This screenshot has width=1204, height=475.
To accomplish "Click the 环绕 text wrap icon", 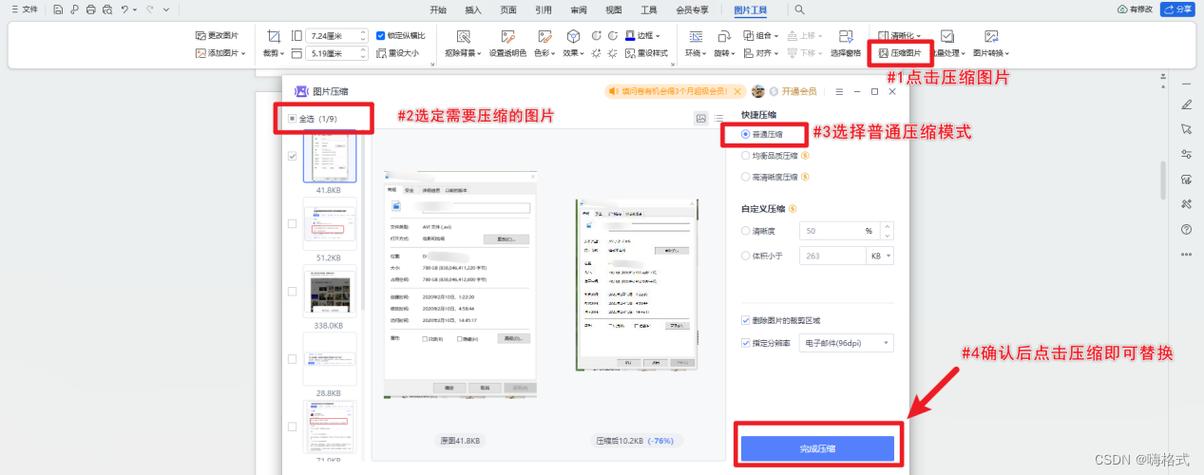I will tap(695, 37).
